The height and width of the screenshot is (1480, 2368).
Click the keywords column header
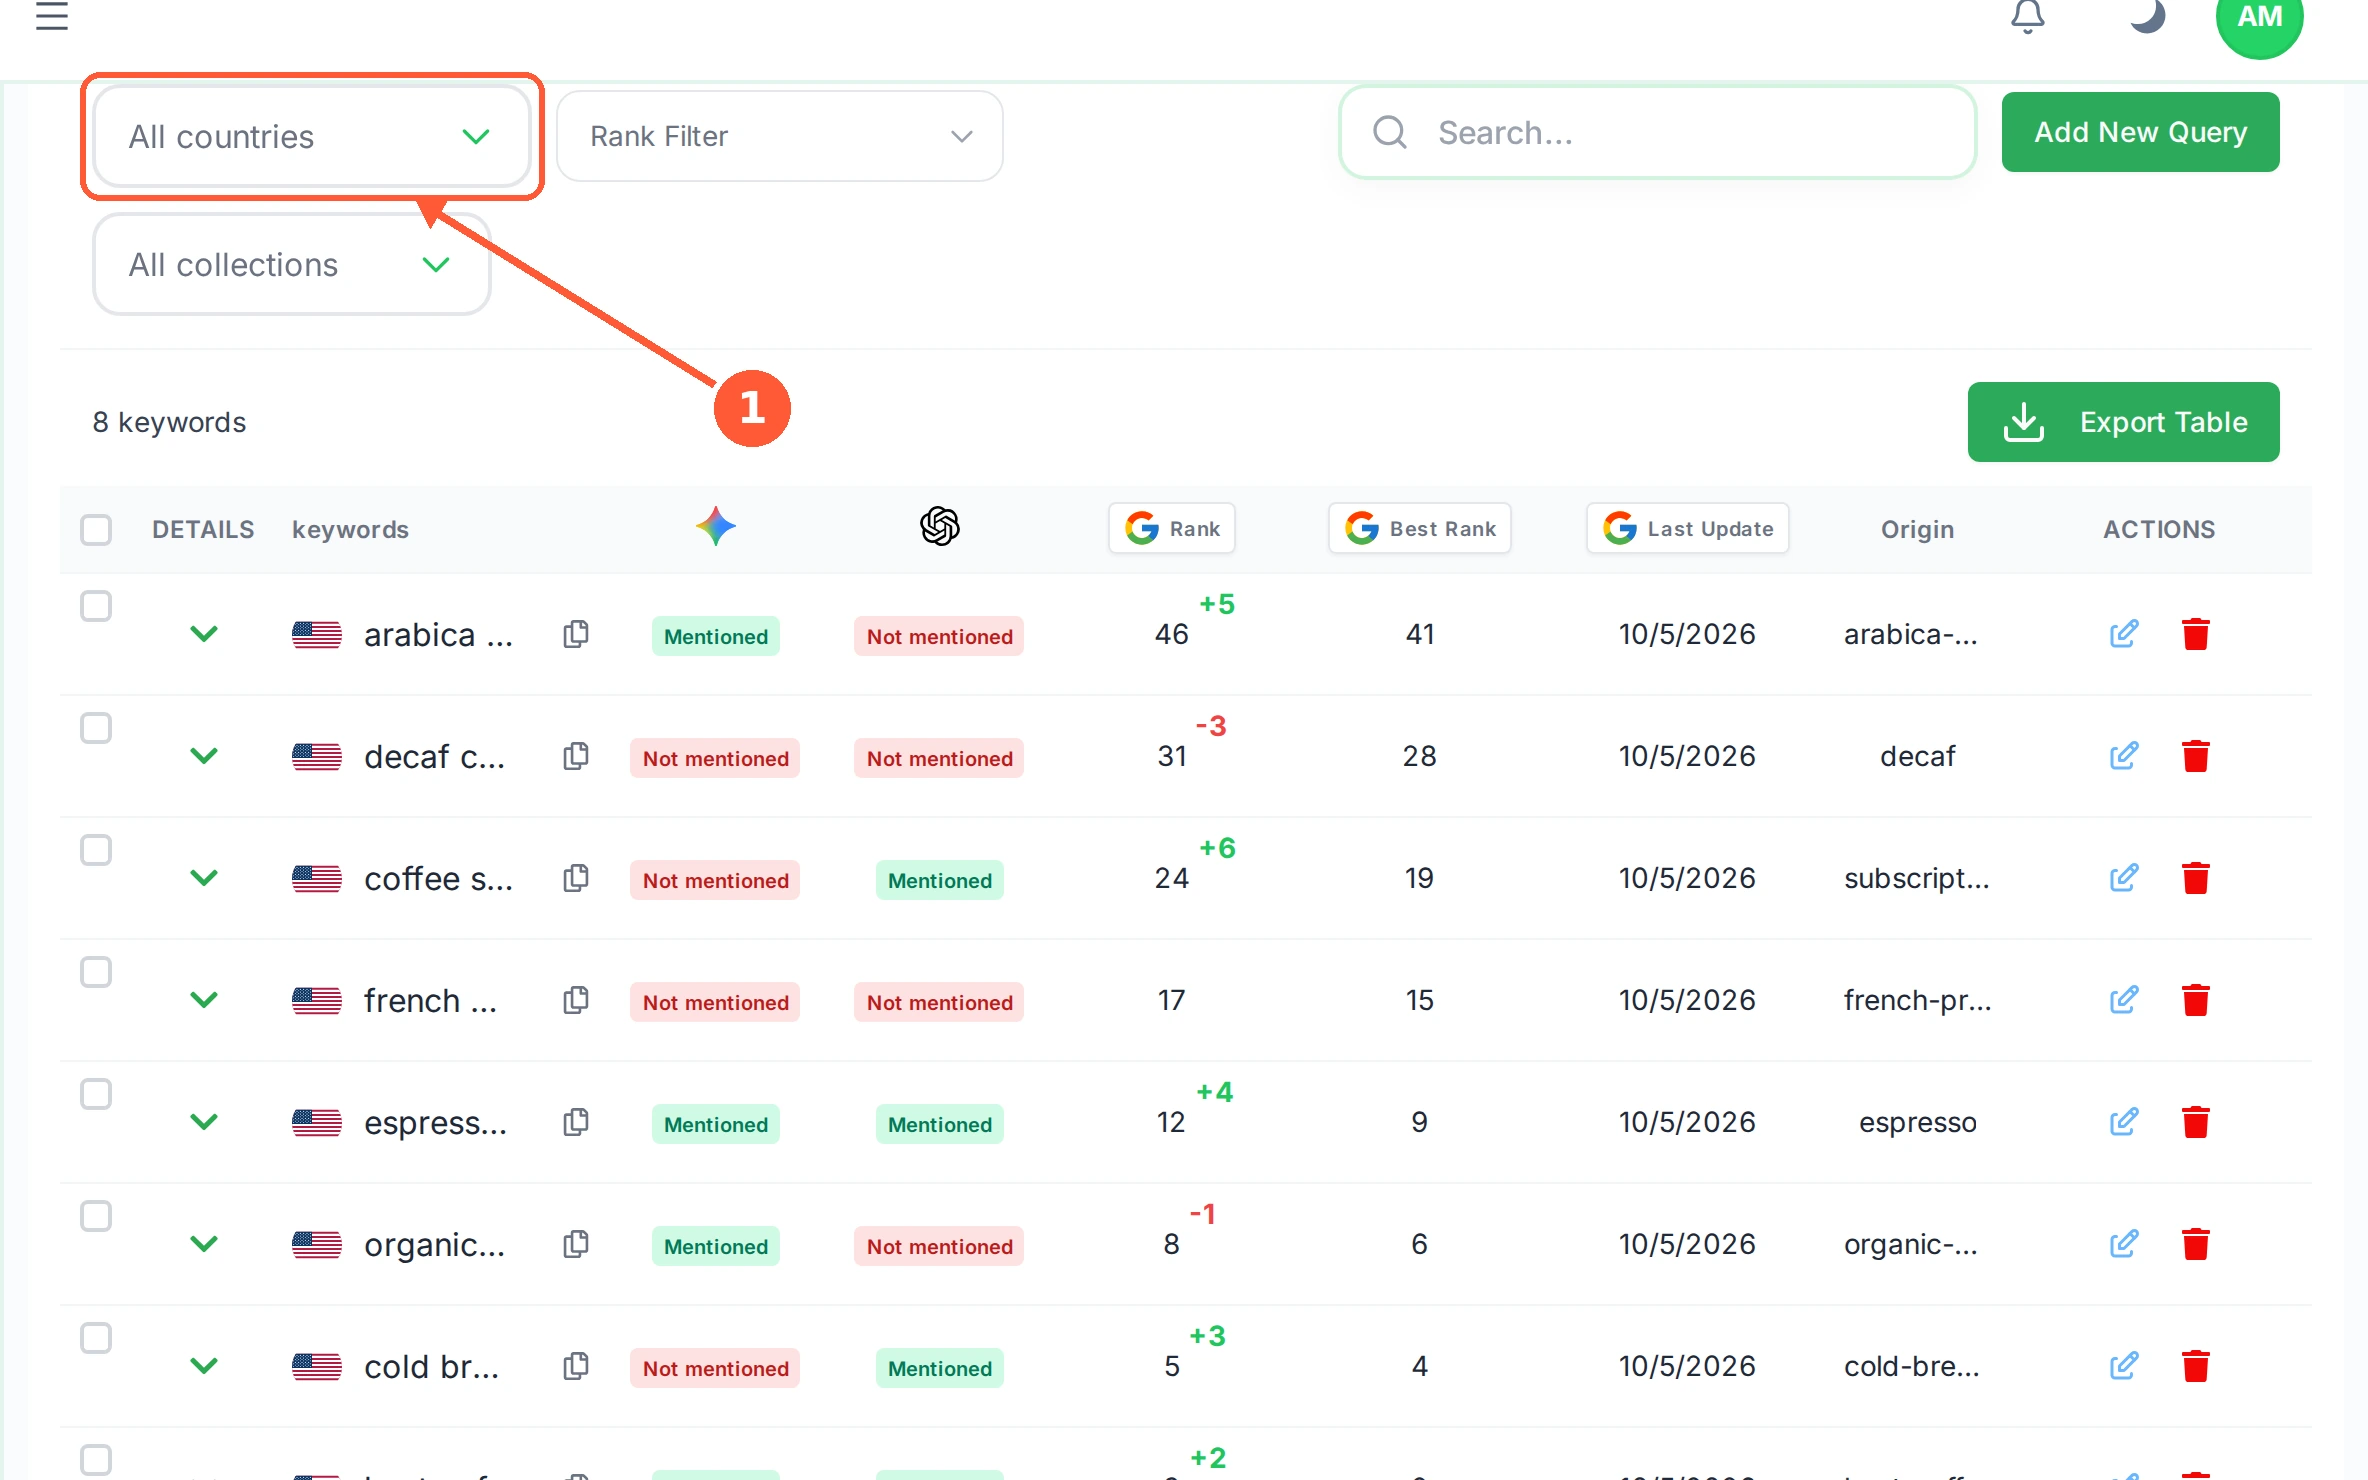coord(350,530)
